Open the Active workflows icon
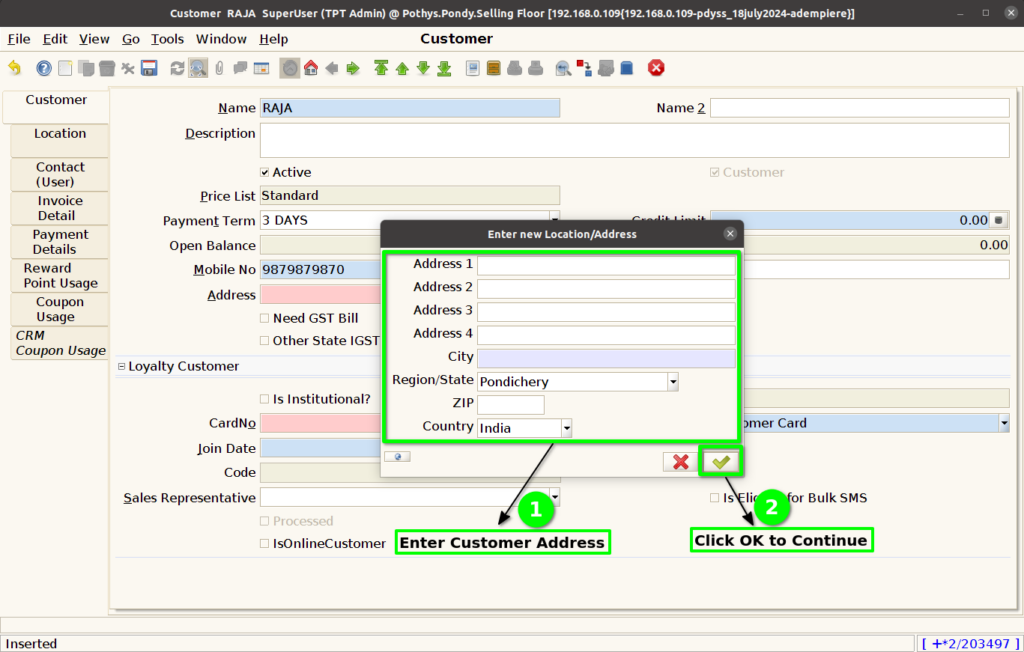Image resolution: width=1024 pixels, height=652 pixels. click(x=584, y=68)
